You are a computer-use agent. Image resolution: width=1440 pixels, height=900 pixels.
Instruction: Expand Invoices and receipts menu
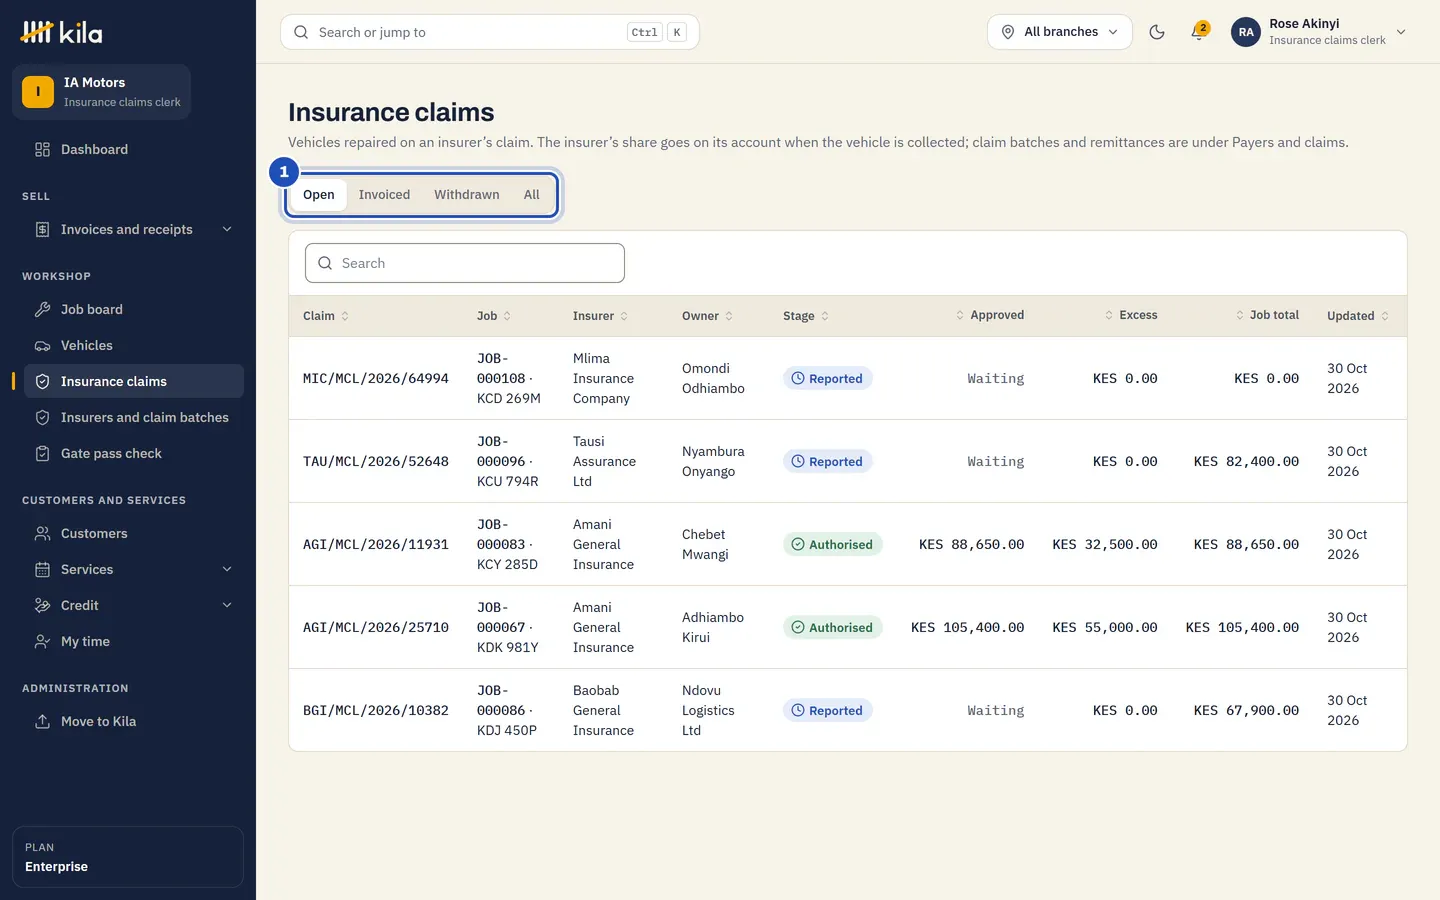(128, 230)
